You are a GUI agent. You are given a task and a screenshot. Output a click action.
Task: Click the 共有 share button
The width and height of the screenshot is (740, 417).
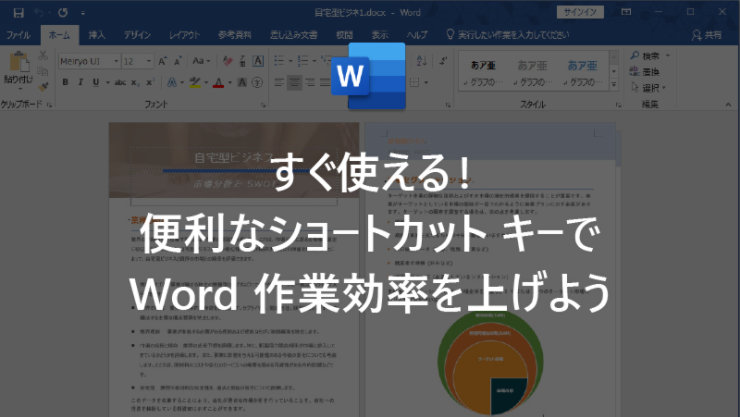(706, 35)
